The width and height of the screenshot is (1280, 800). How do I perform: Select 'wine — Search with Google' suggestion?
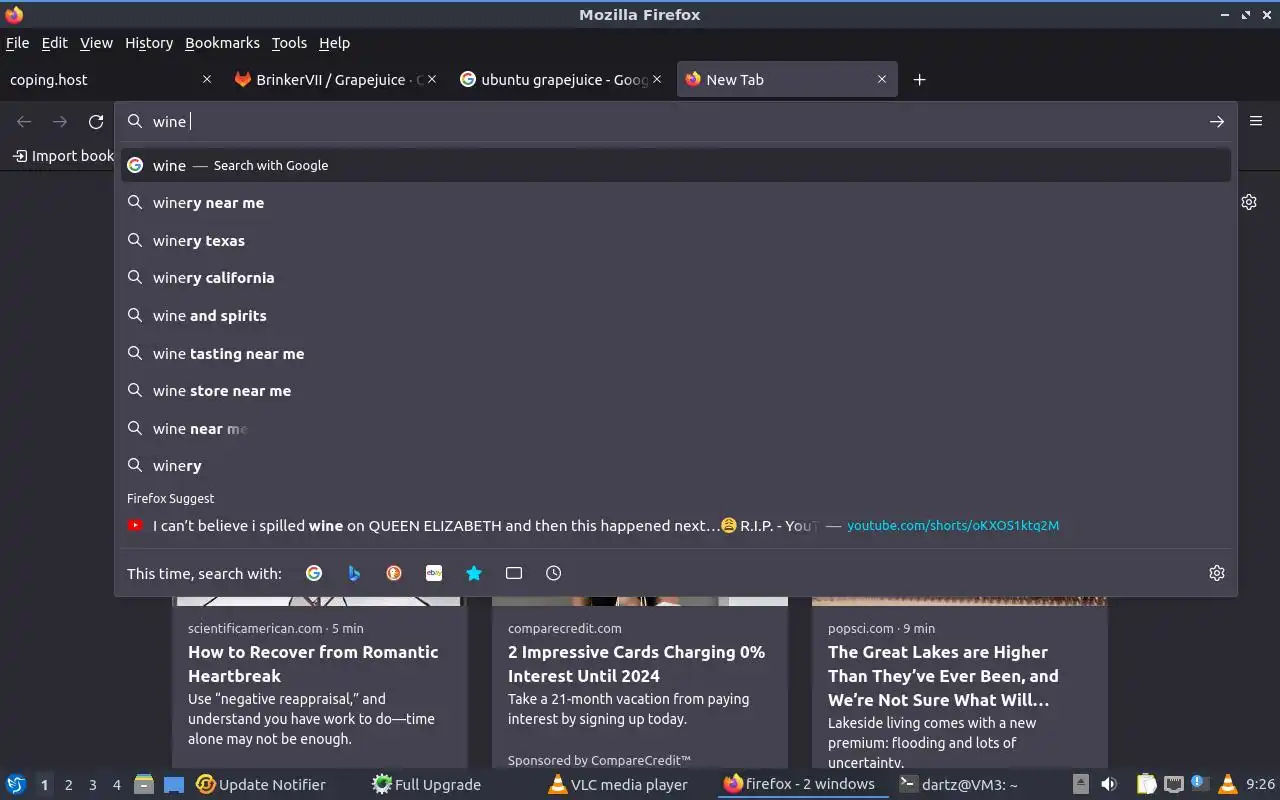click(676, 165)
